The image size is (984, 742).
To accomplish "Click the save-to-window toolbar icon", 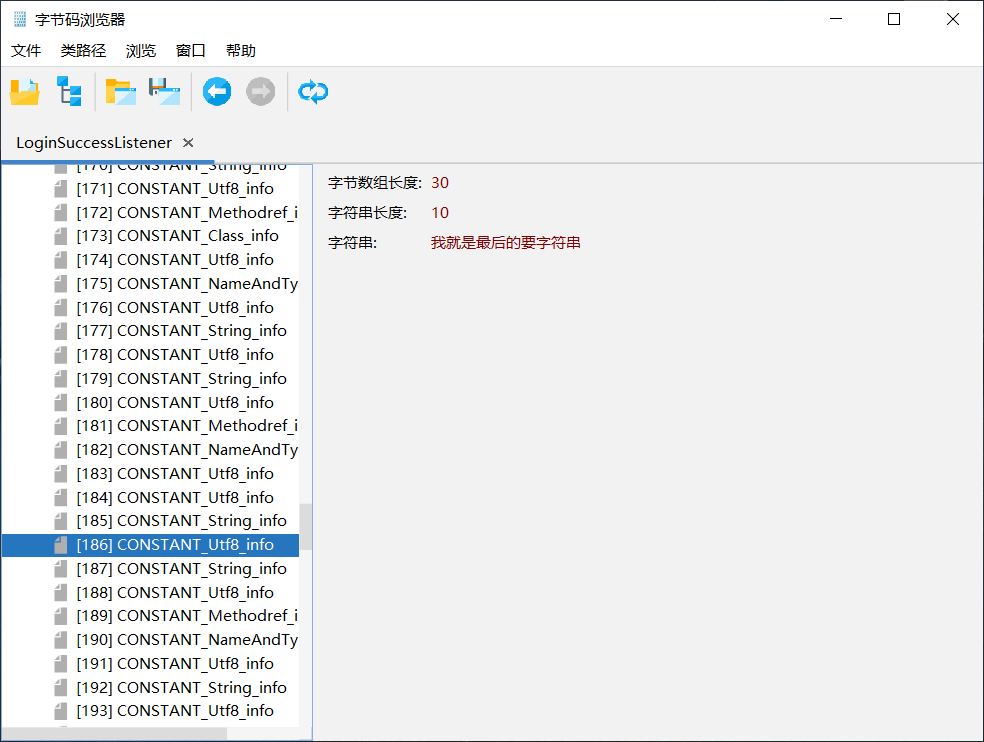I will 163,91.
